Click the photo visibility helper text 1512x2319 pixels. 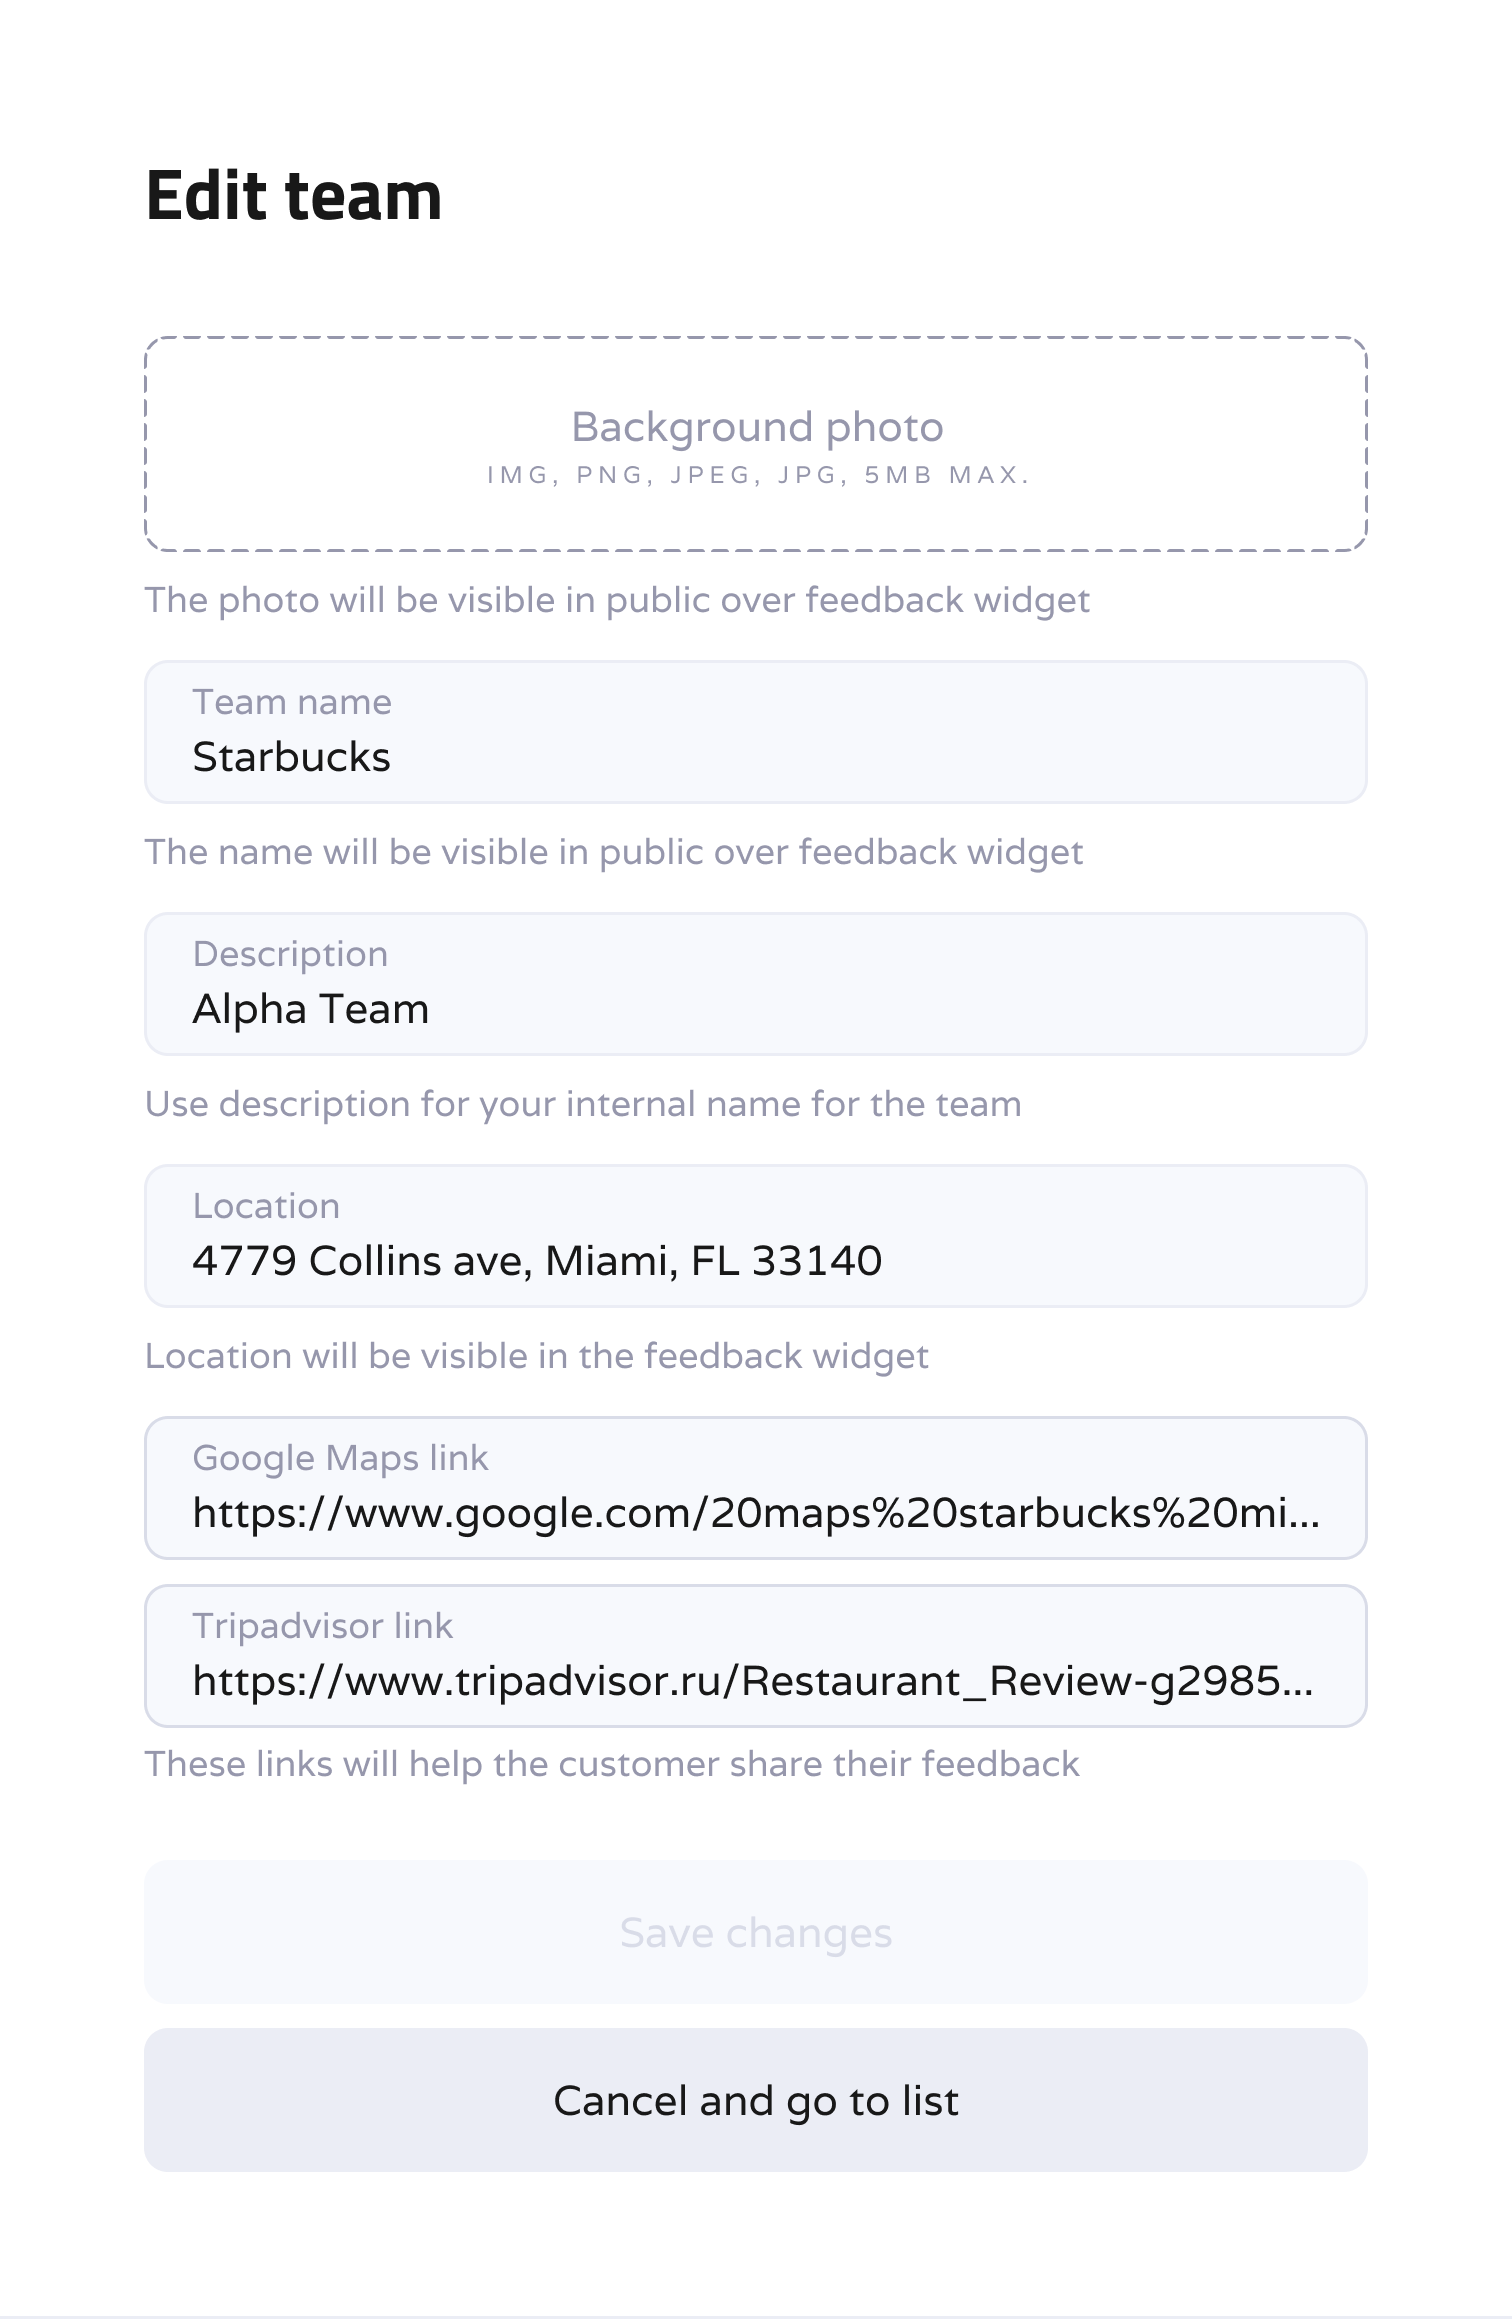point(617,600)
